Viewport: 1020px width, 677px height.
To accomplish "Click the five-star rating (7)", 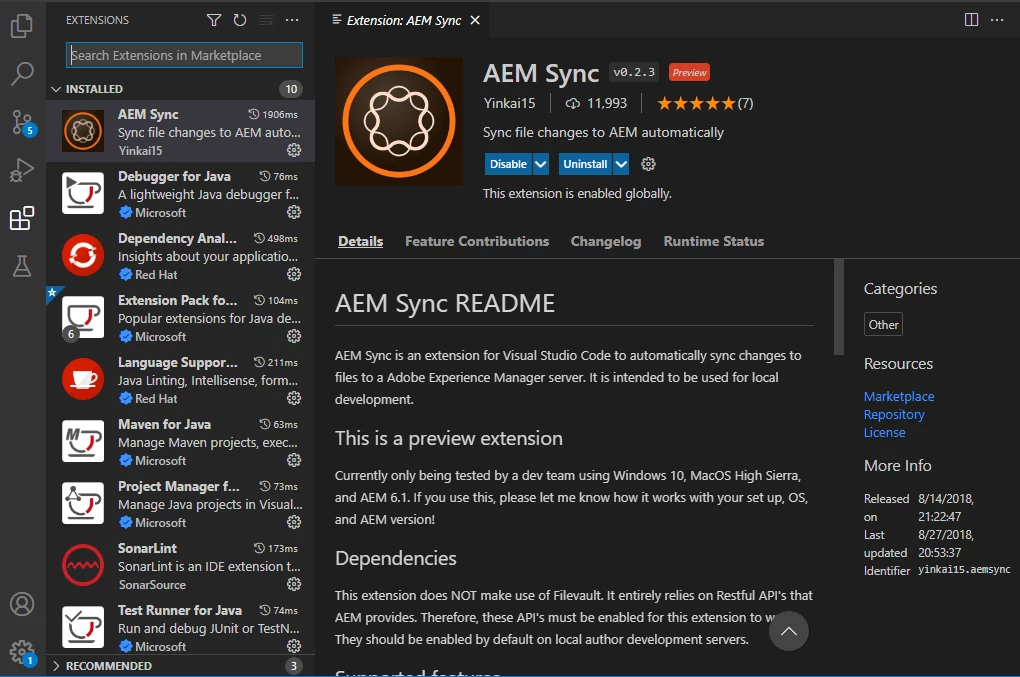I will [x=705, y=103].
